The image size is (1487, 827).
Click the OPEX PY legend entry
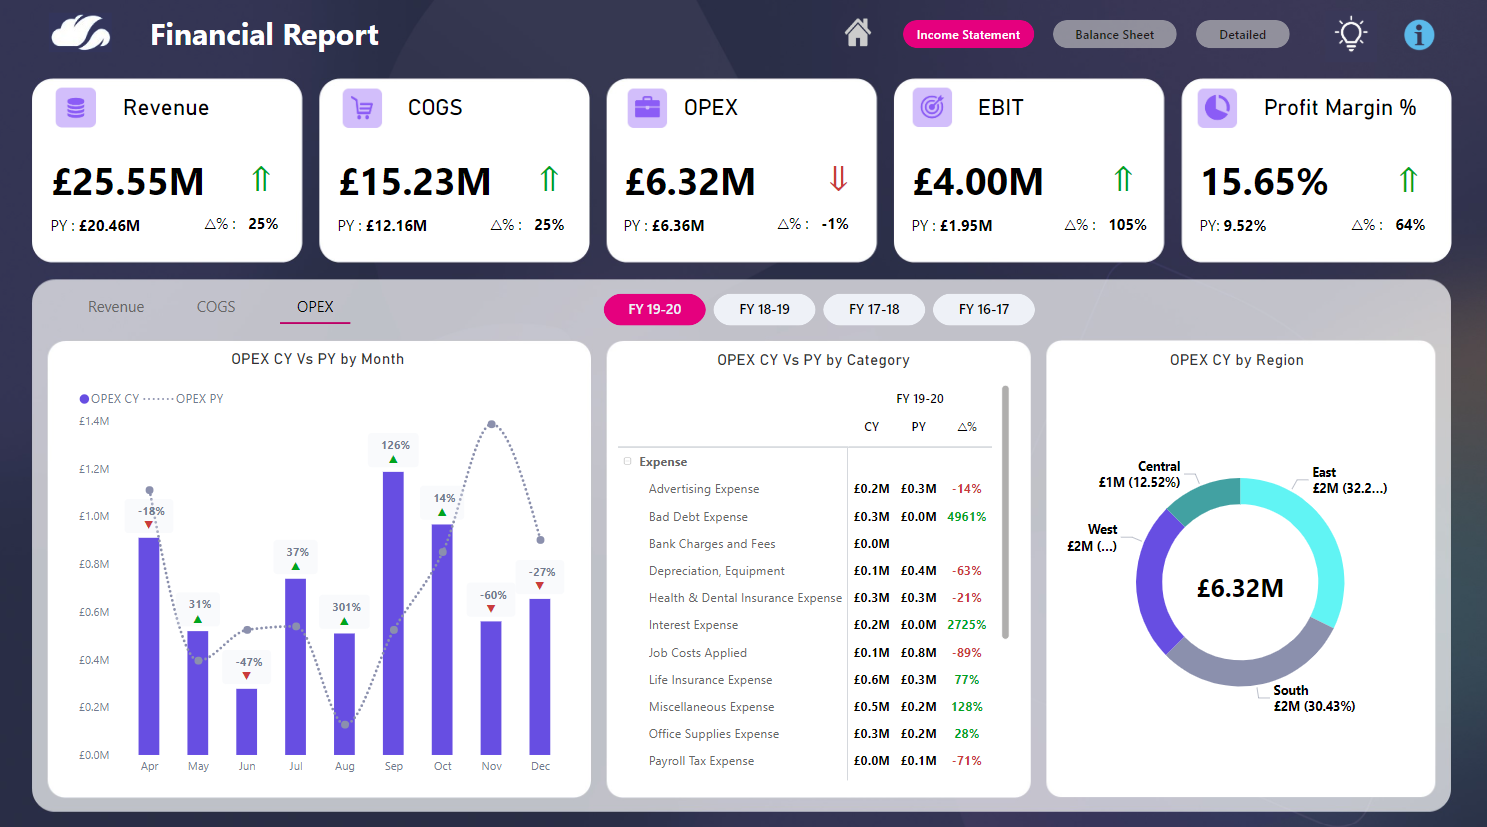184,399
